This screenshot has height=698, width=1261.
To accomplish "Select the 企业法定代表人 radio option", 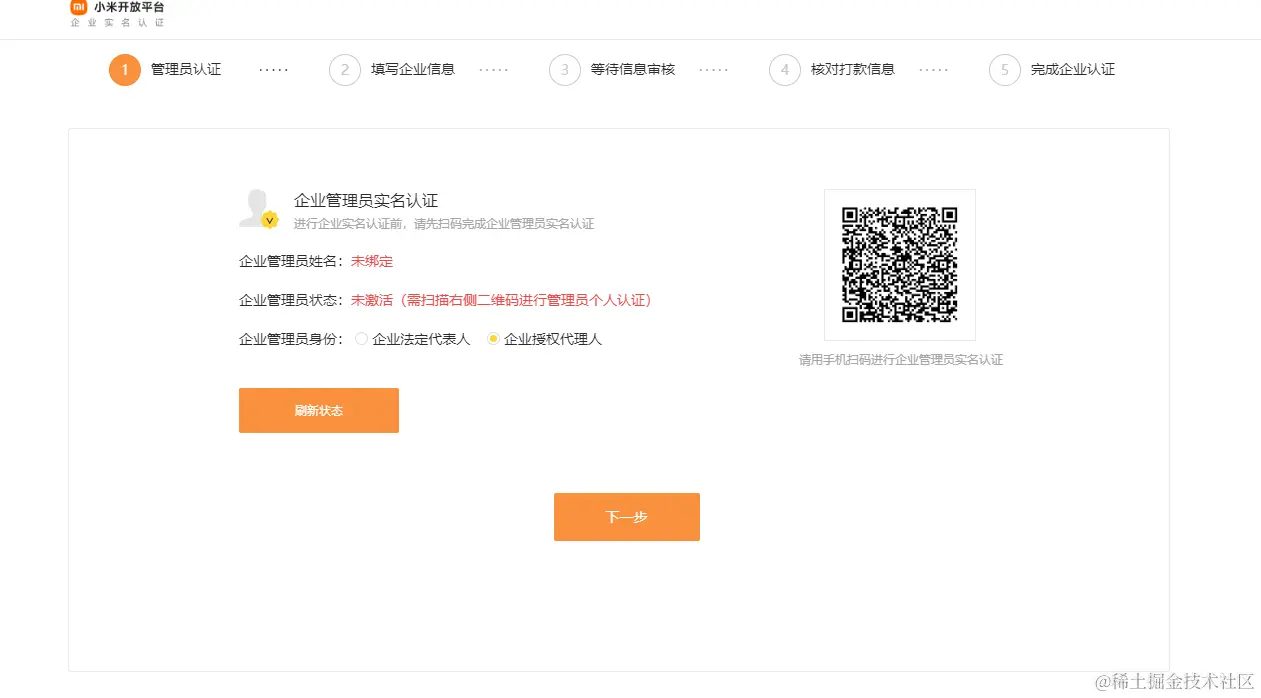I will pos(361,339).
